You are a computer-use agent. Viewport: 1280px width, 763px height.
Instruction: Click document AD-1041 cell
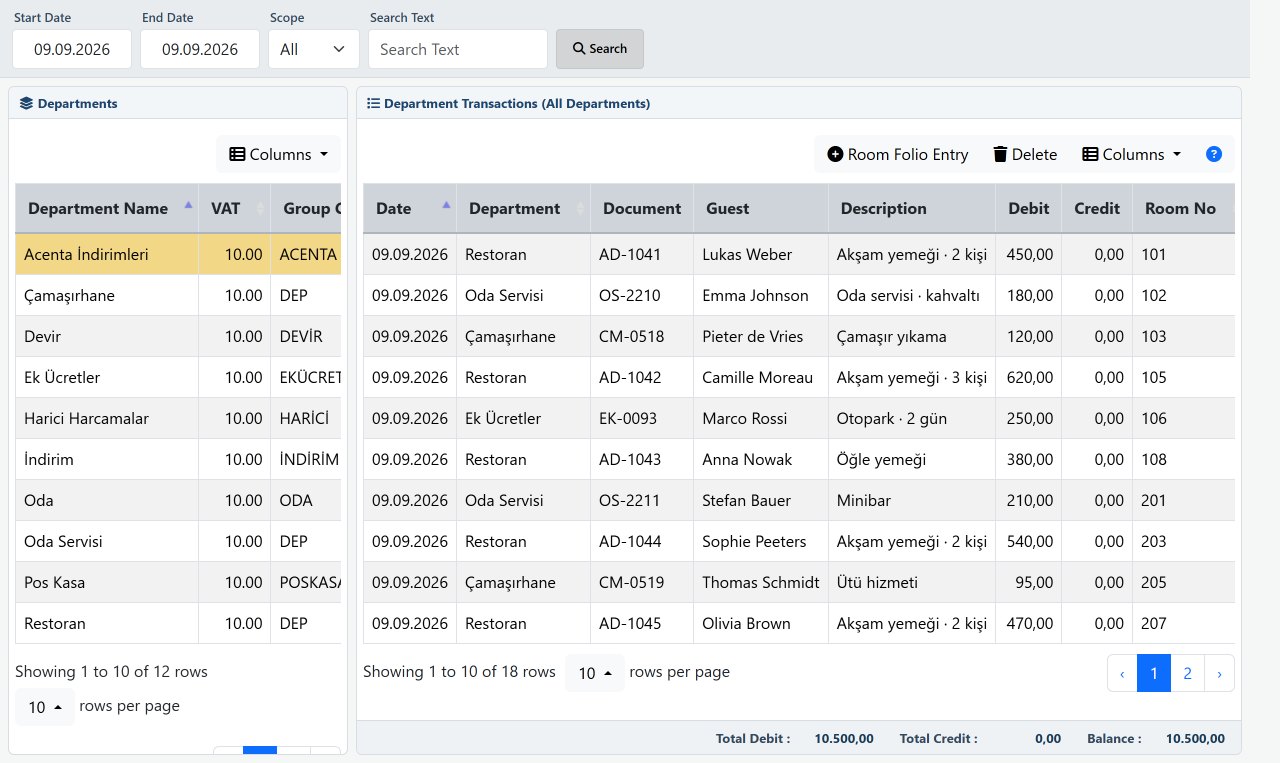point(642,254)
